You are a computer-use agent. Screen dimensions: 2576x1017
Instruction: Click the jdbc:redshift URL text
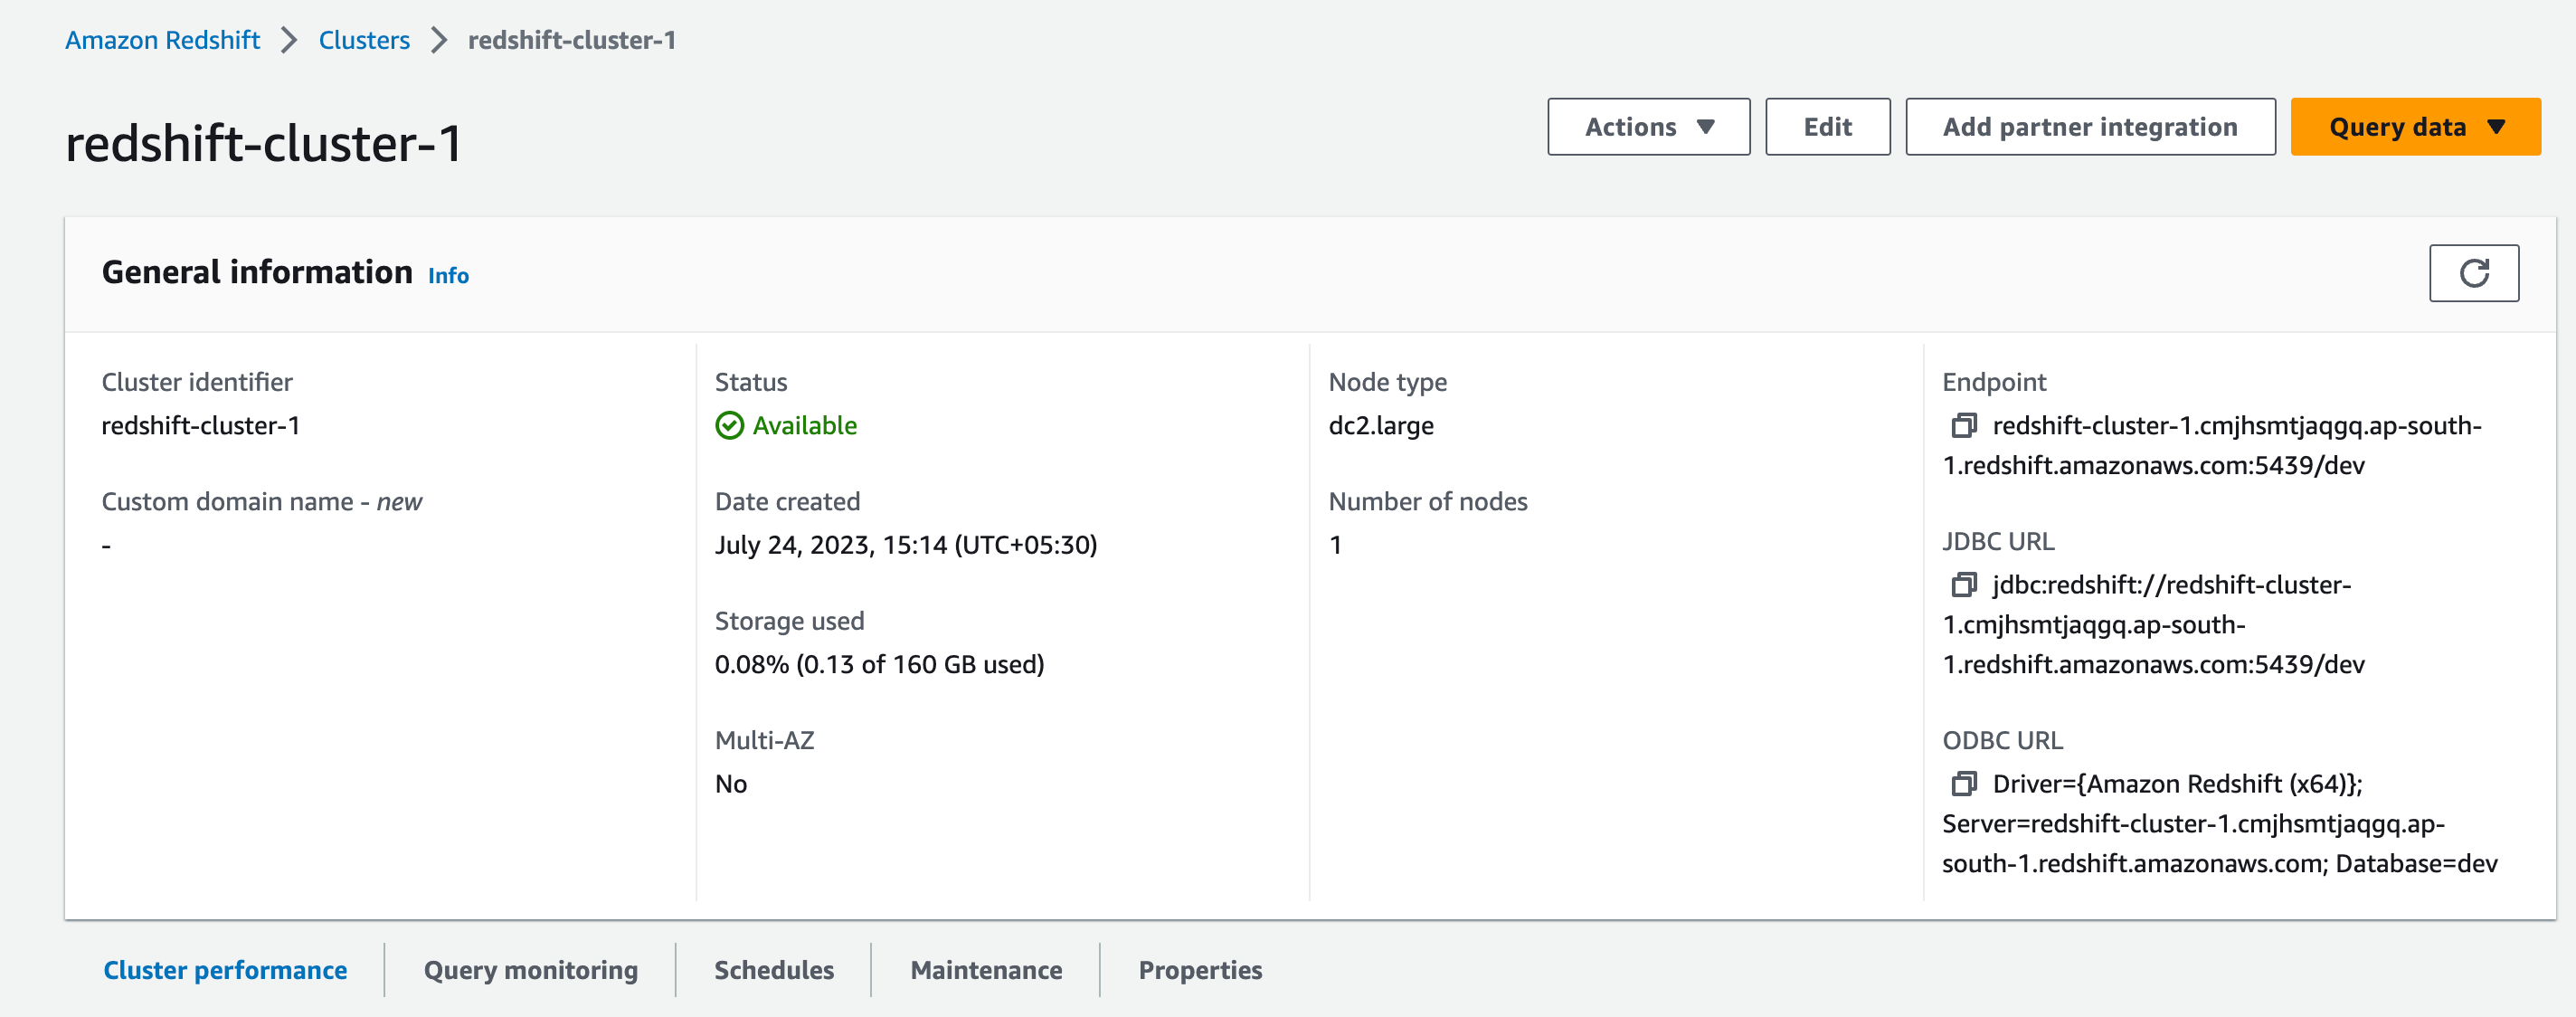click(2154, 625)
